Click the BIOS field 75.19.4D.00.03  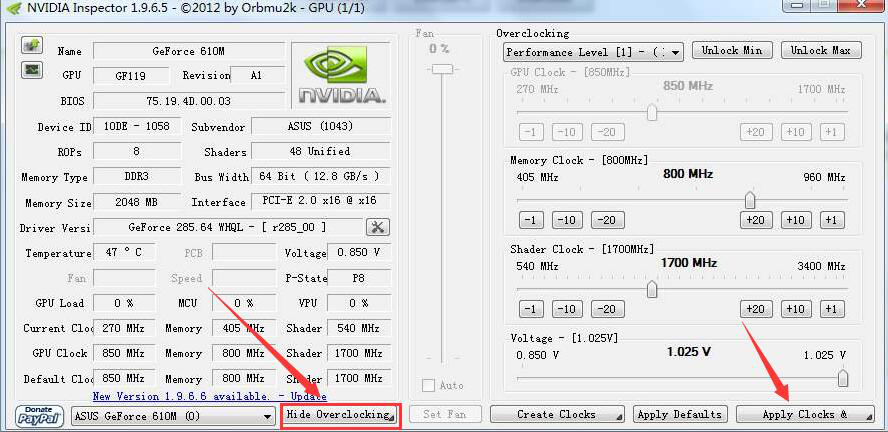pyautogui.click(x=189, y=101)
